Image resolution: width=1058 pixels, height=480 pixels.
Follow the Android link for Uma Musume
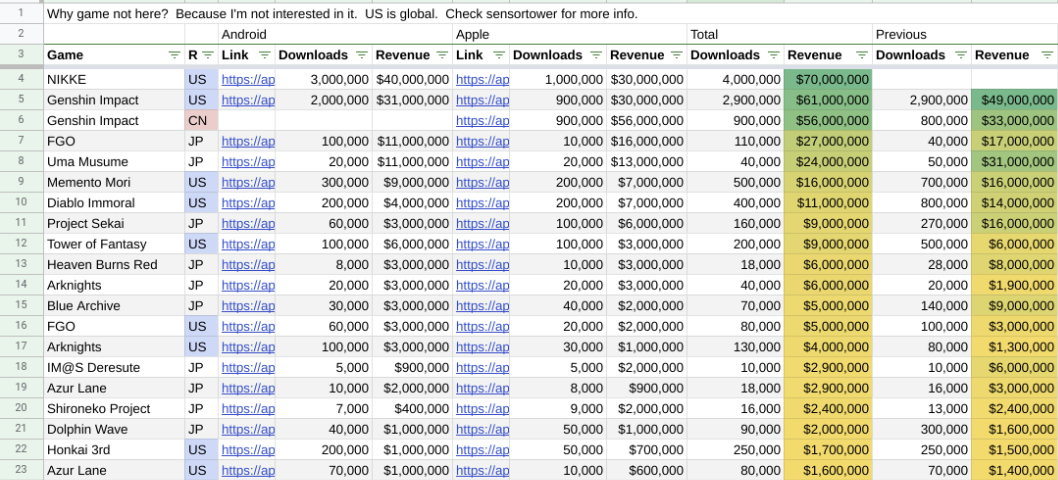247,162
